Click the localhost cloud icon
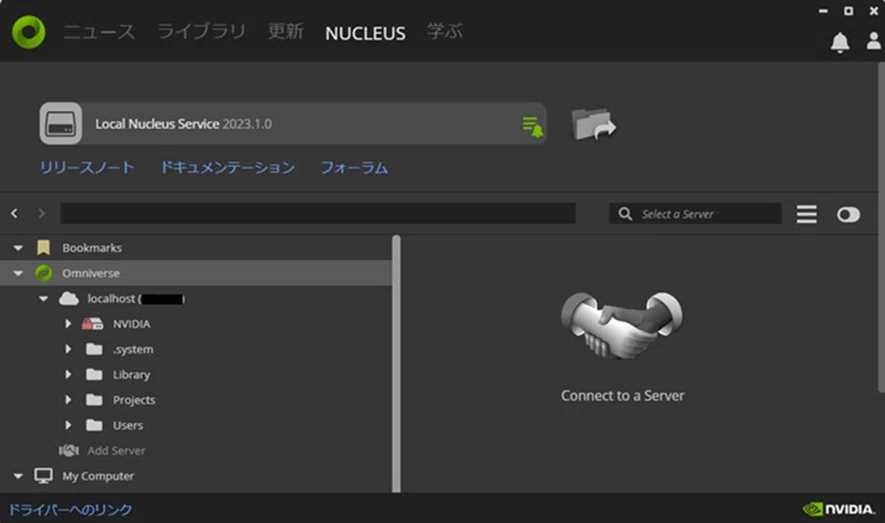The image size is (885, 523). [x=69, y=298]
